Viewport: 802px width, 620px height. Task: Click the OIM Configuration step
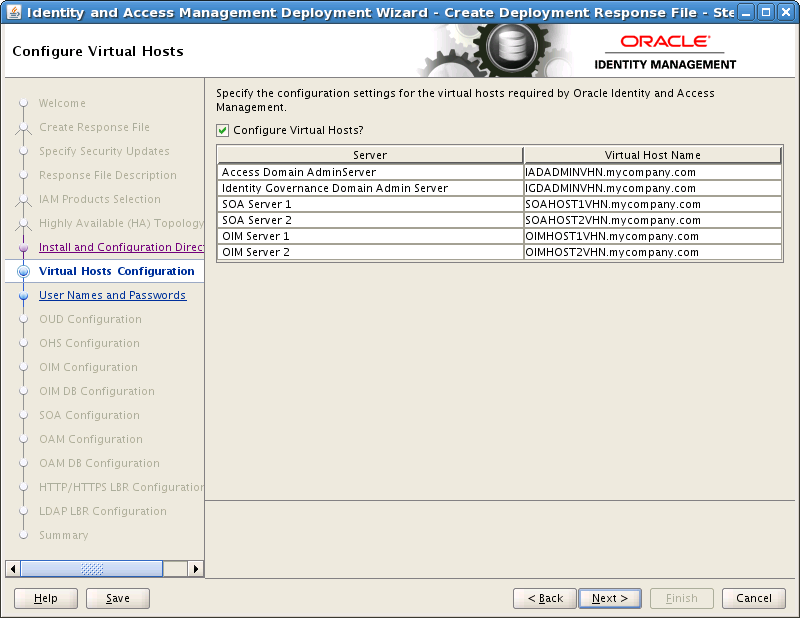click(88, 367)
